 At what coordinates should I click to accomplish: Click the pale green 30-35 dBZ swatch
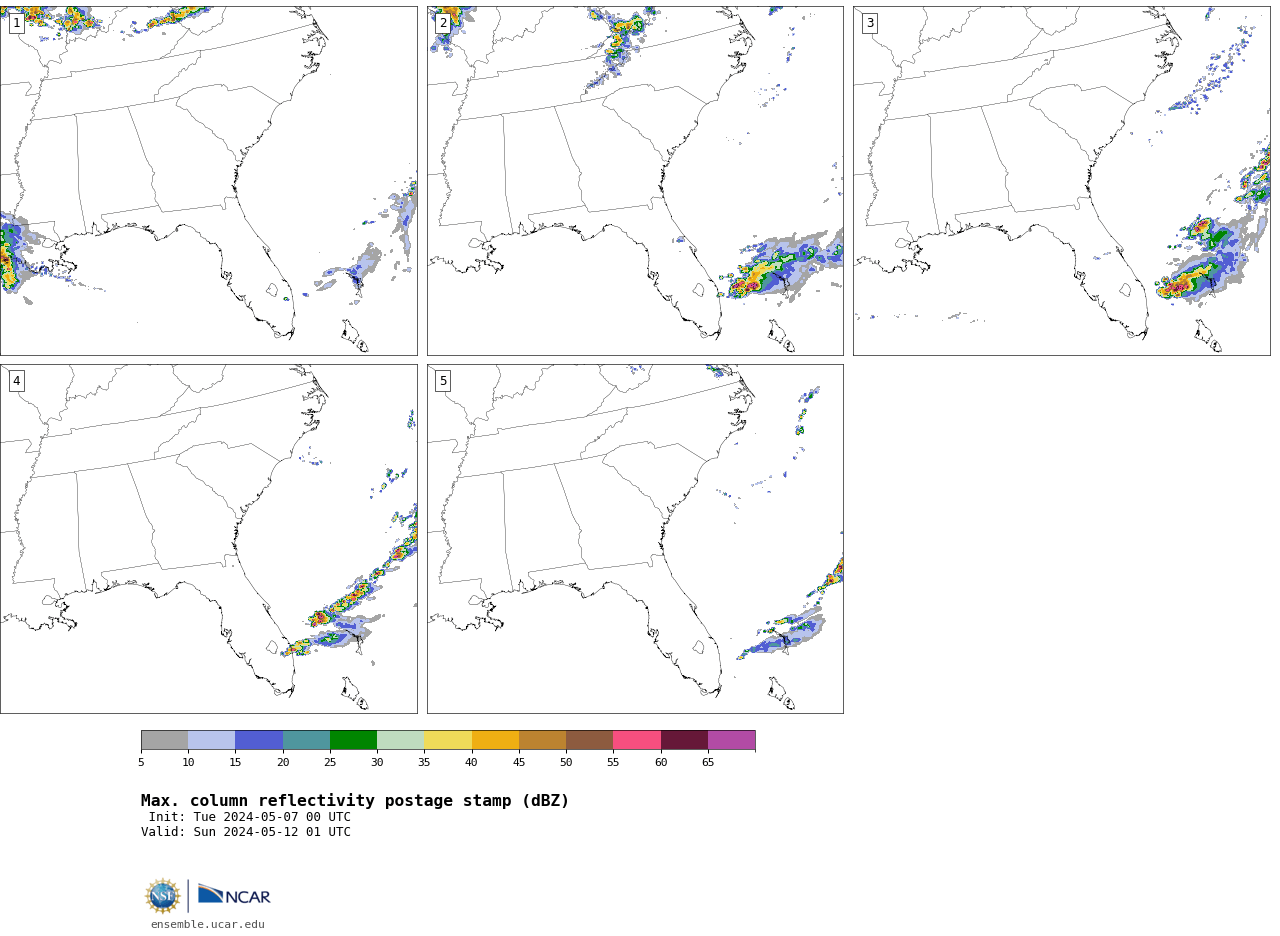401,740
